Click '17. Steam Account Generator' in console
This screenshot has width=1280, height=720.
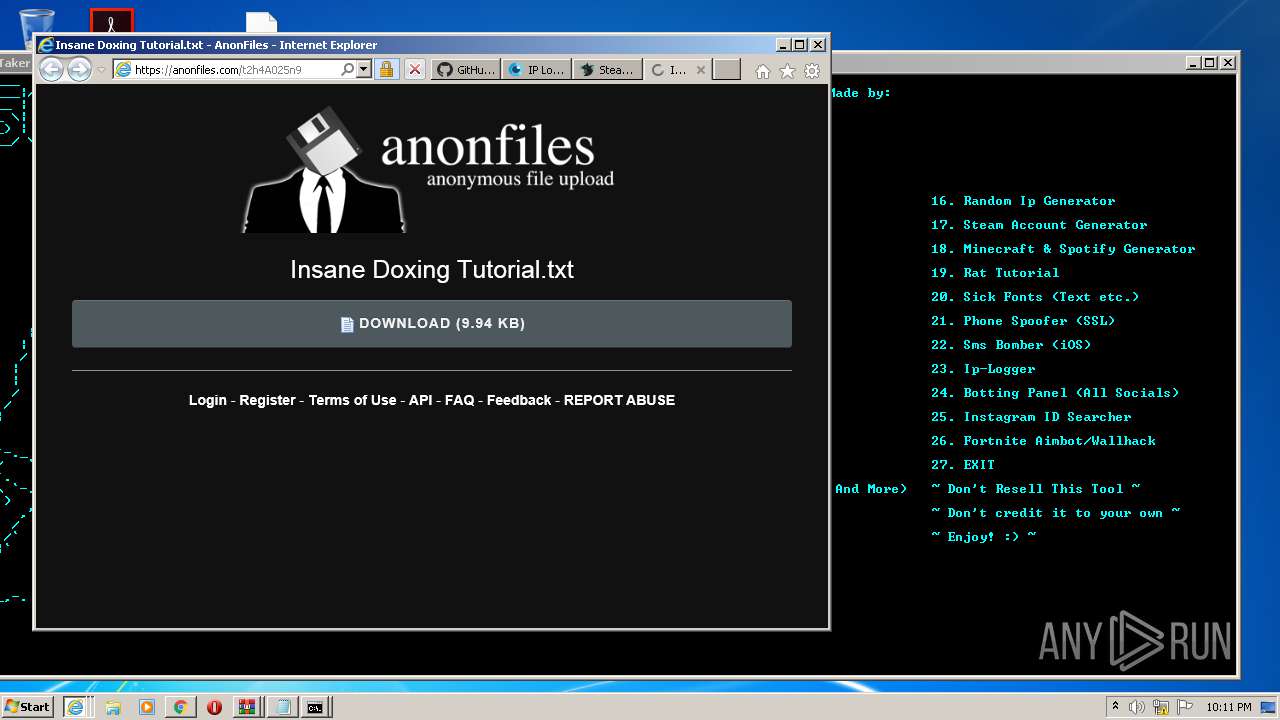point(1039,225)
